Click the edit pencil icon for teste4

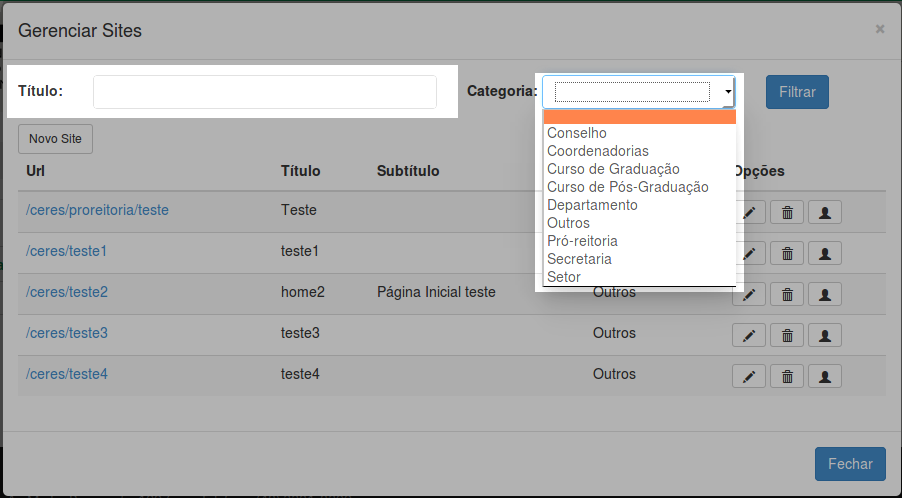point(749,376)
